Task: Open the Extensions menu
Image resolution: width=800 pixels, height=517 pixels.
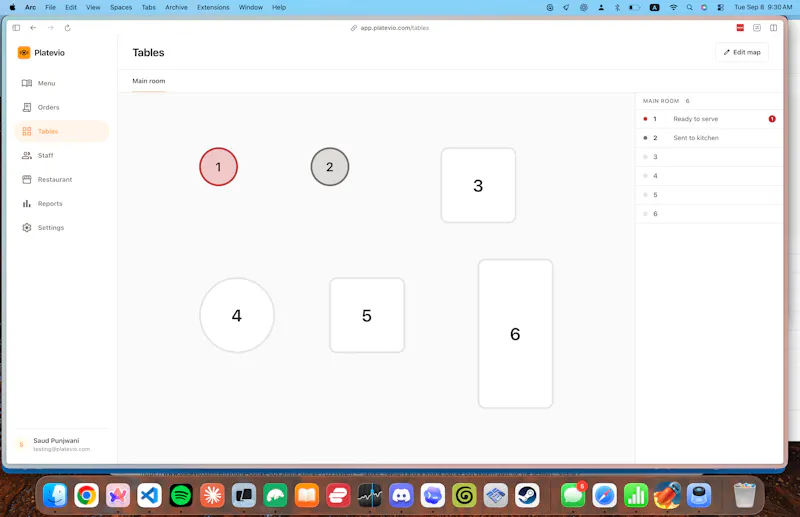Action: coord(213,7)
